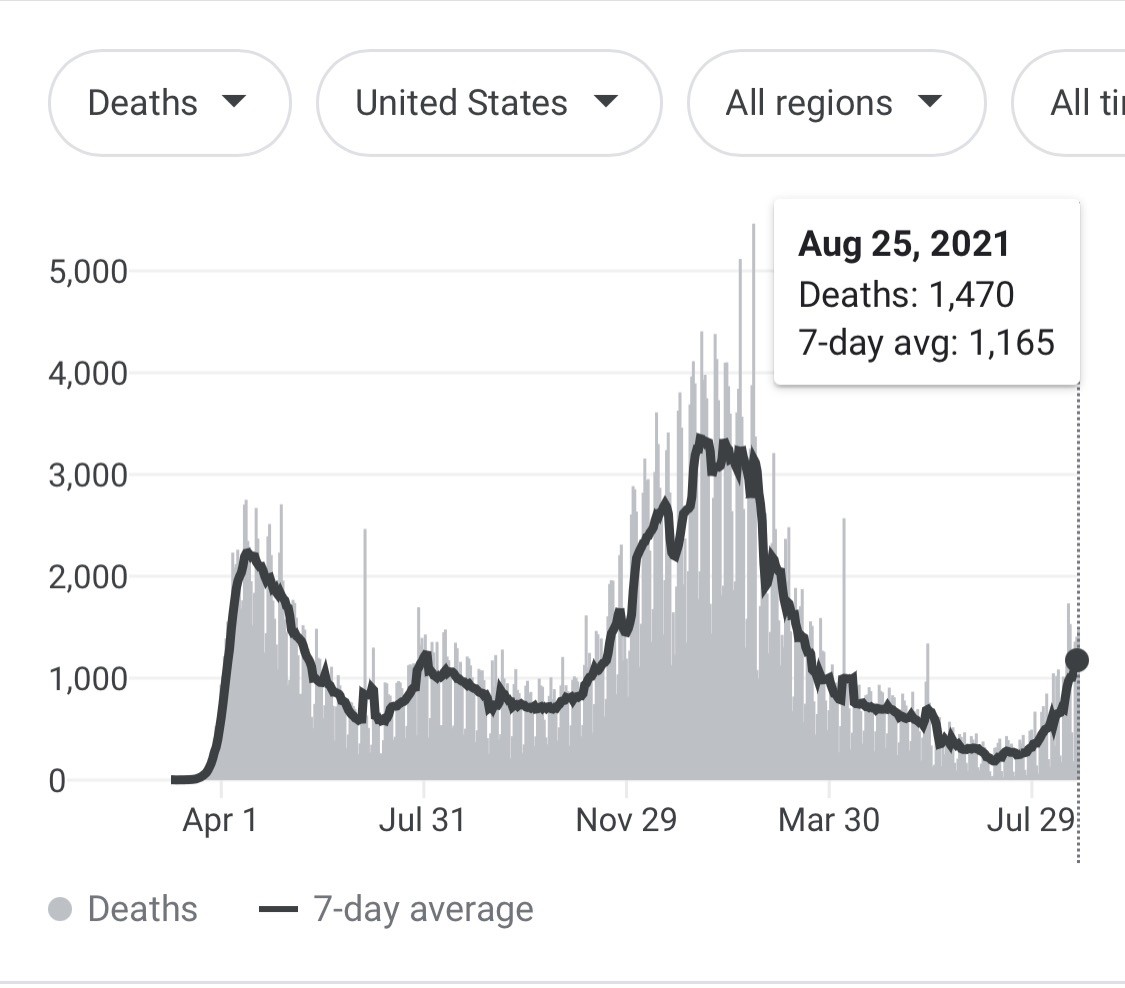Click the caret arrow beside All regions
Image resolution: width=1125 pixels, height=988 pixels.
[929, 102]
